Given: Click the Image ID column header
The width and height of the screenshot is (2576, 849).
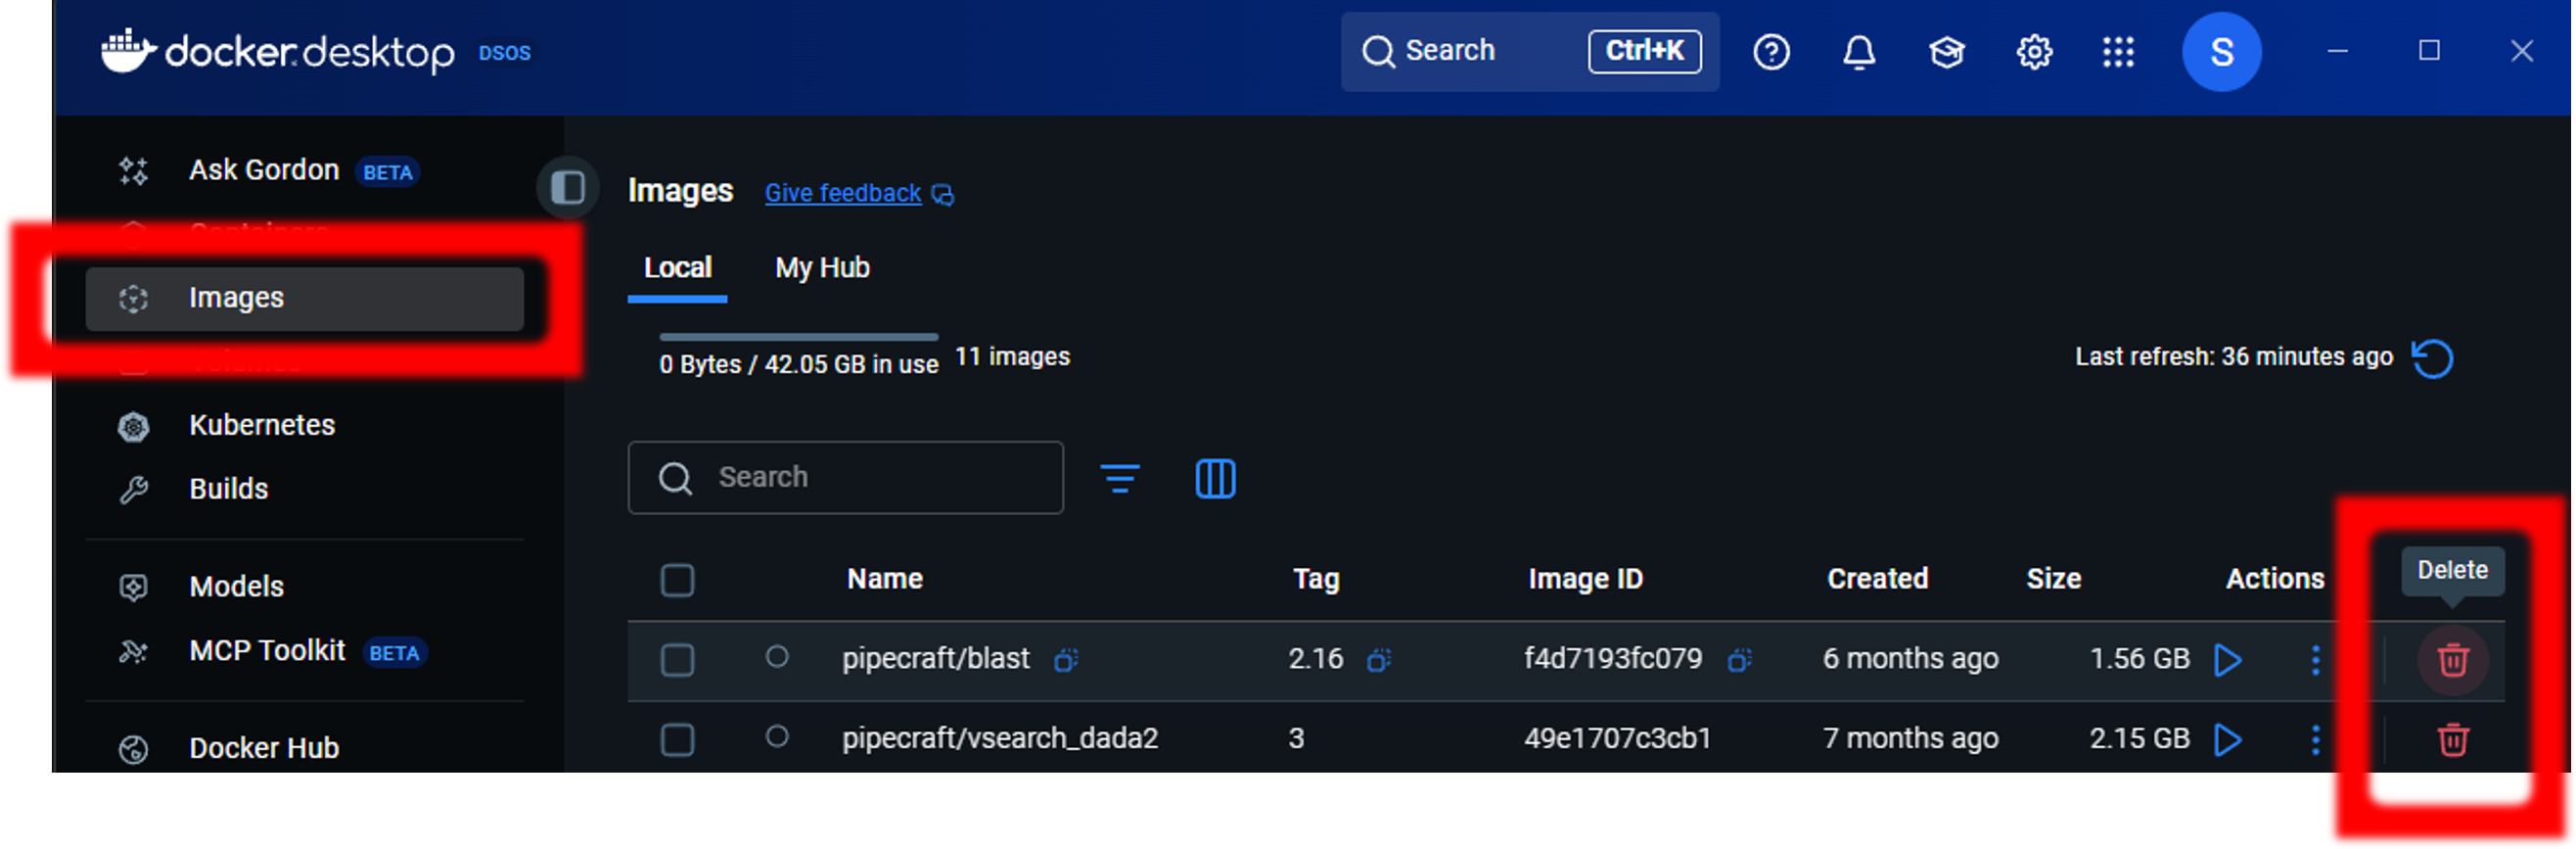Looking at the screenshot, I should 1585,579.
